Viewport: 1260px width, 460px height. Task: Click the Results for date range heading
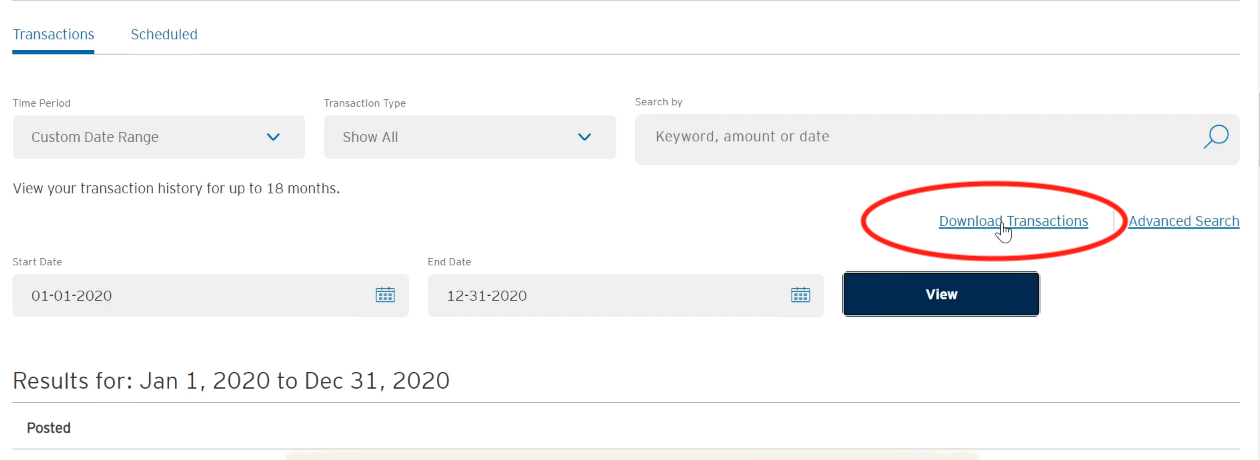tap(231, 380)
